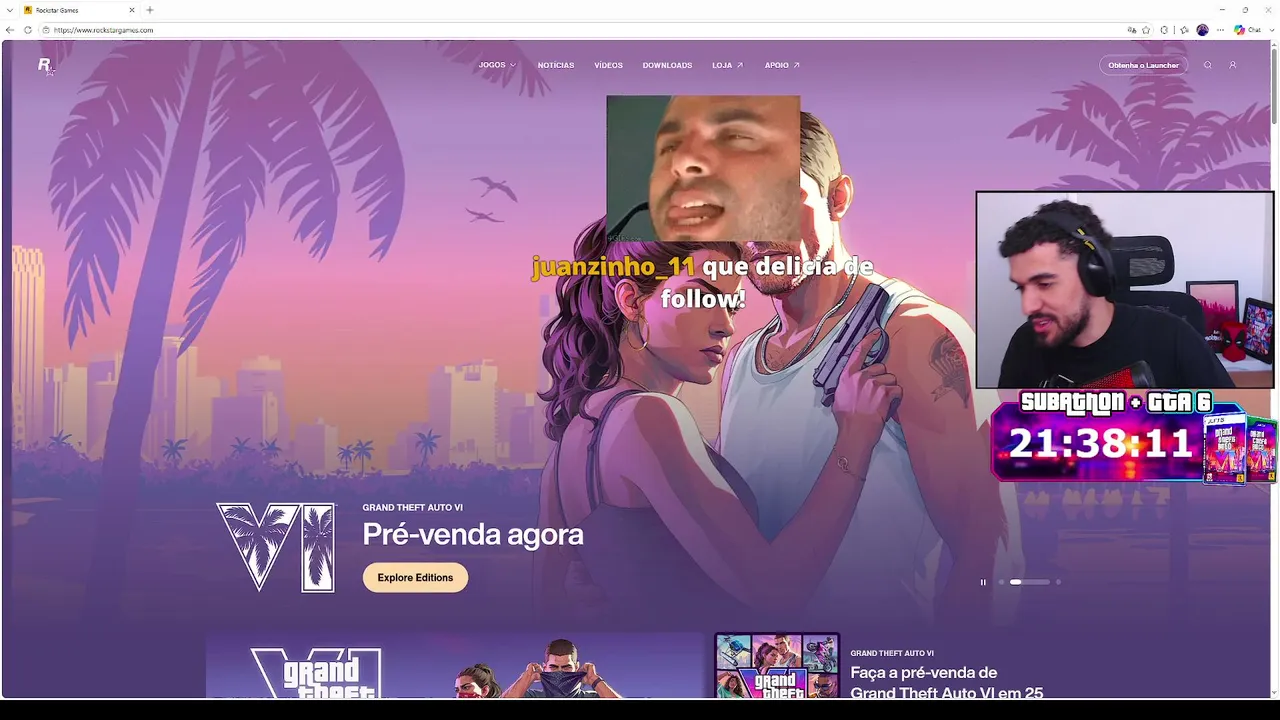Expand the JOGOS dropdown menu

click(x=497, y=65)
